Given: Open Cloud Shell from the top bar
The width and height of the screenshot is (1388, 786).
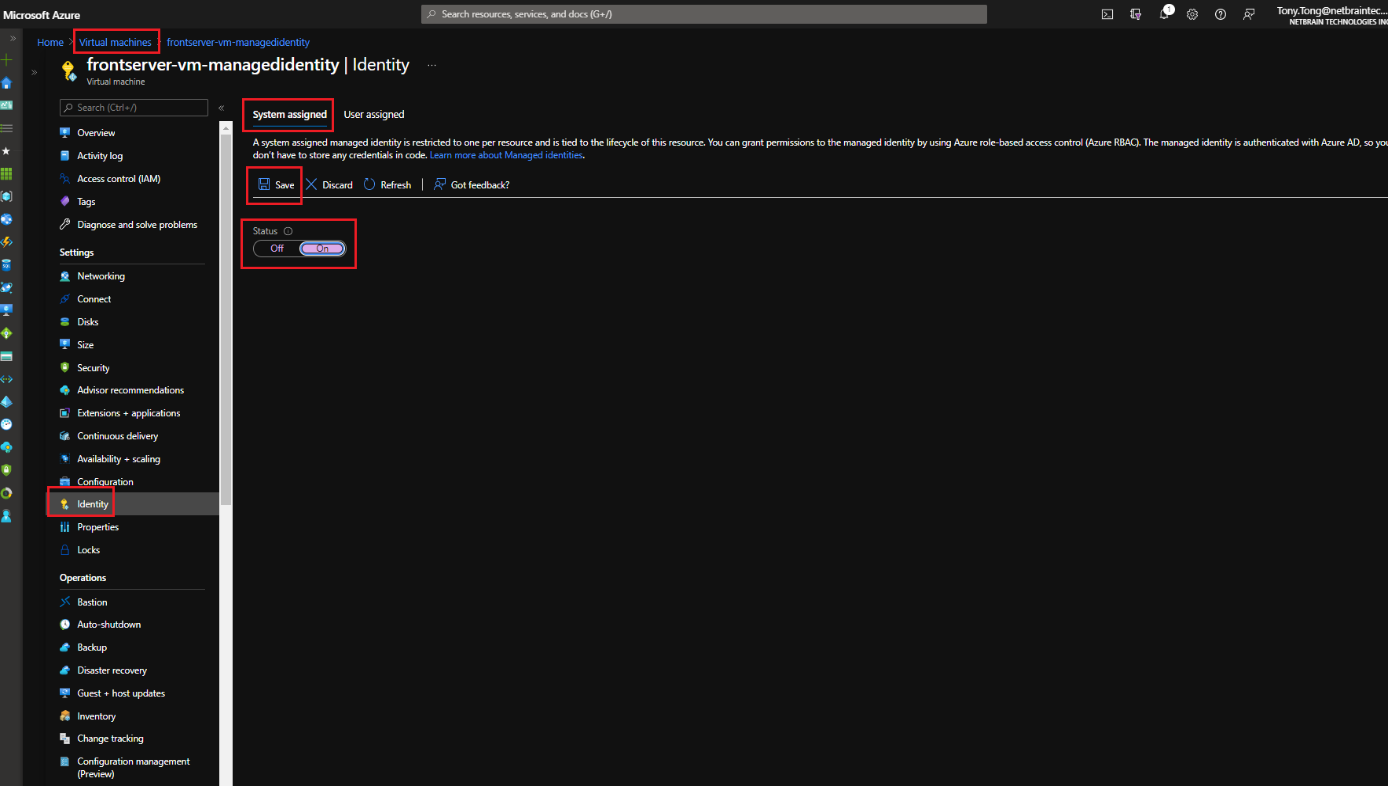Looking at the screenshot, I should tap(1107, 14).
